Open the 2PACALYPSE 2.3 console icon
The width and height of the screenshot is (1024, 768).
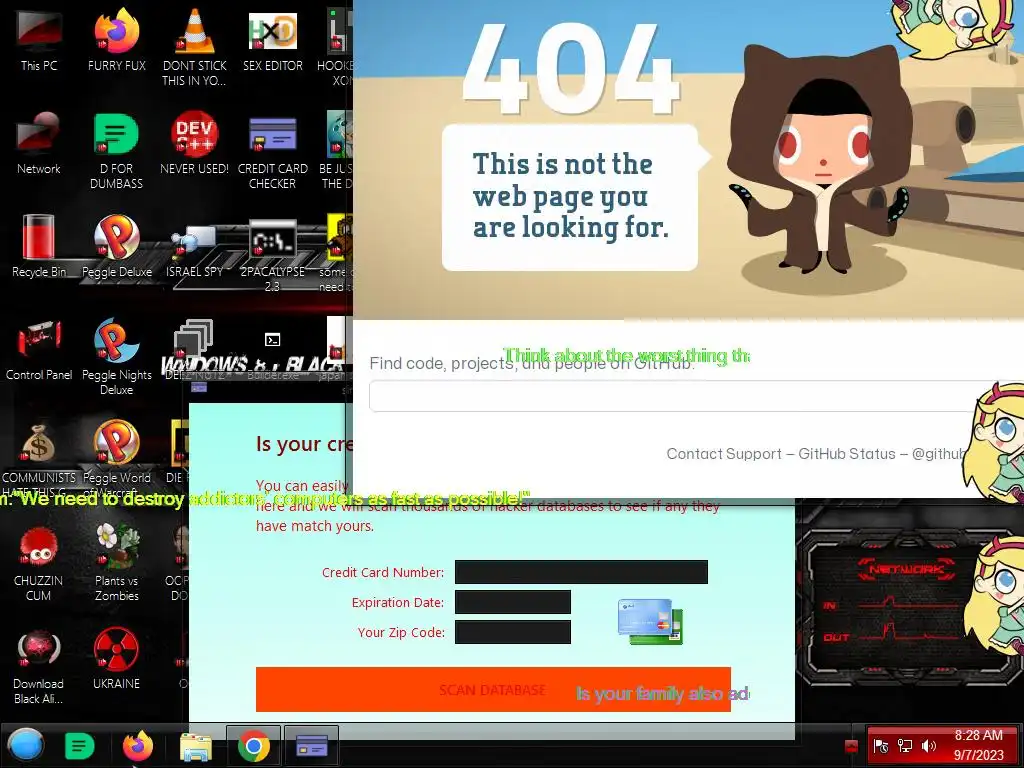point(272,256)
